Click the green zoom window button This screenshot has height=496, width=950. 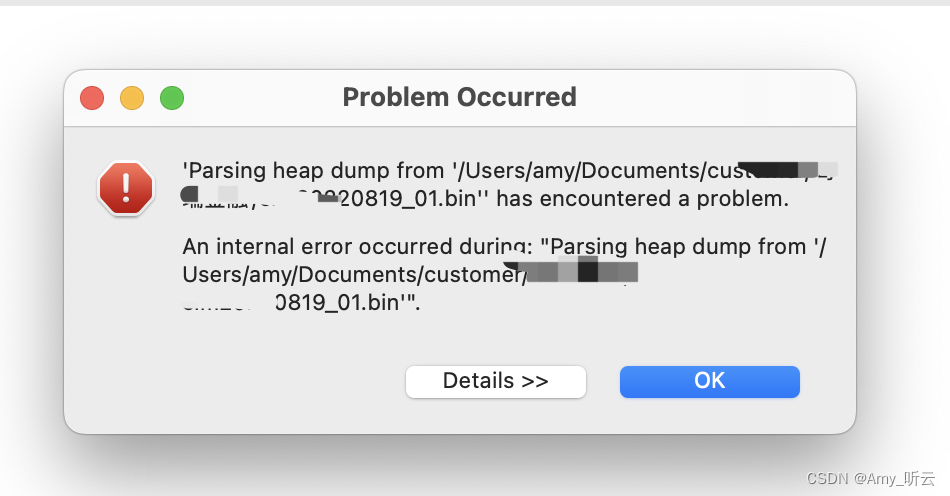click(172, 98)
